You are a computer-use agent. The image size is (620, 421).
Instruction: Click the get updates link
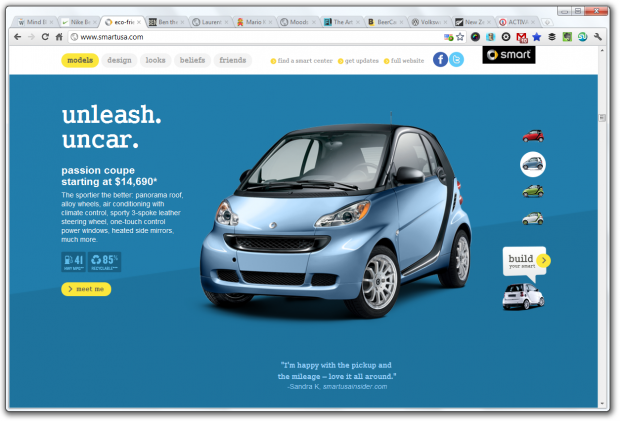(358, 60)
